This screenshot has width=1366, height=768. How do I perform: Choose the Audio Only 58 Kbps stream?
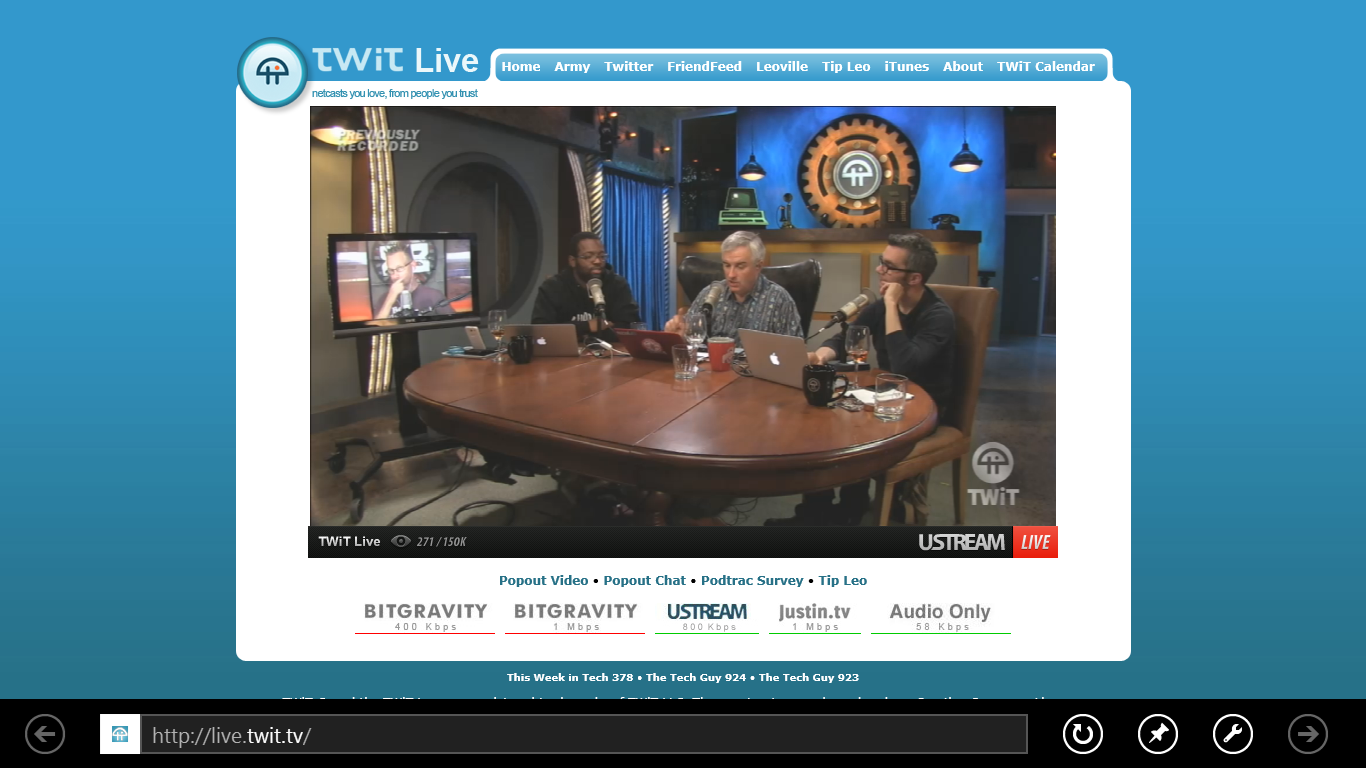pos(940,616)
